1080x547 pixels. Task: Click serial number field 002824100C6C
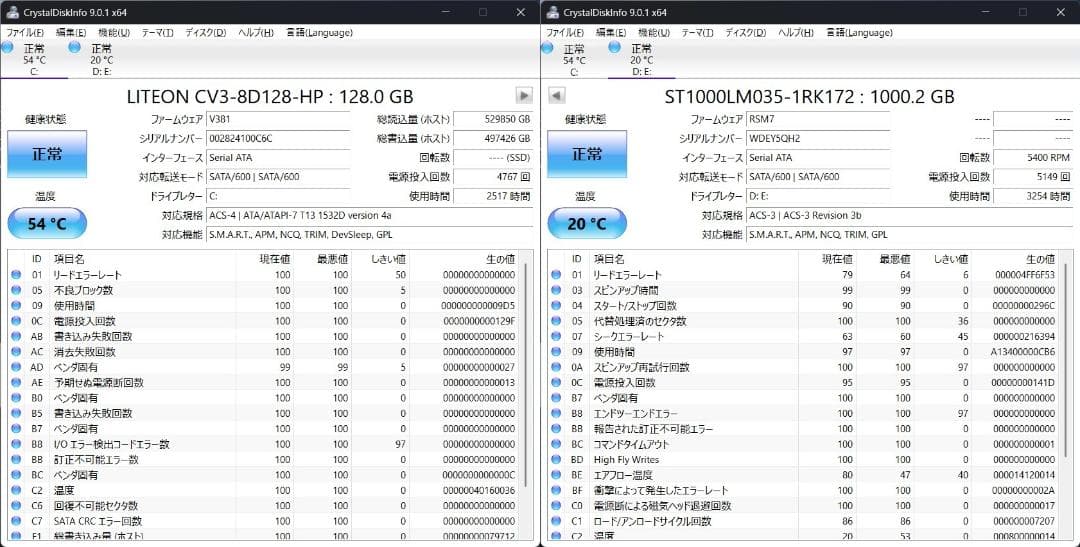(278, 138)
